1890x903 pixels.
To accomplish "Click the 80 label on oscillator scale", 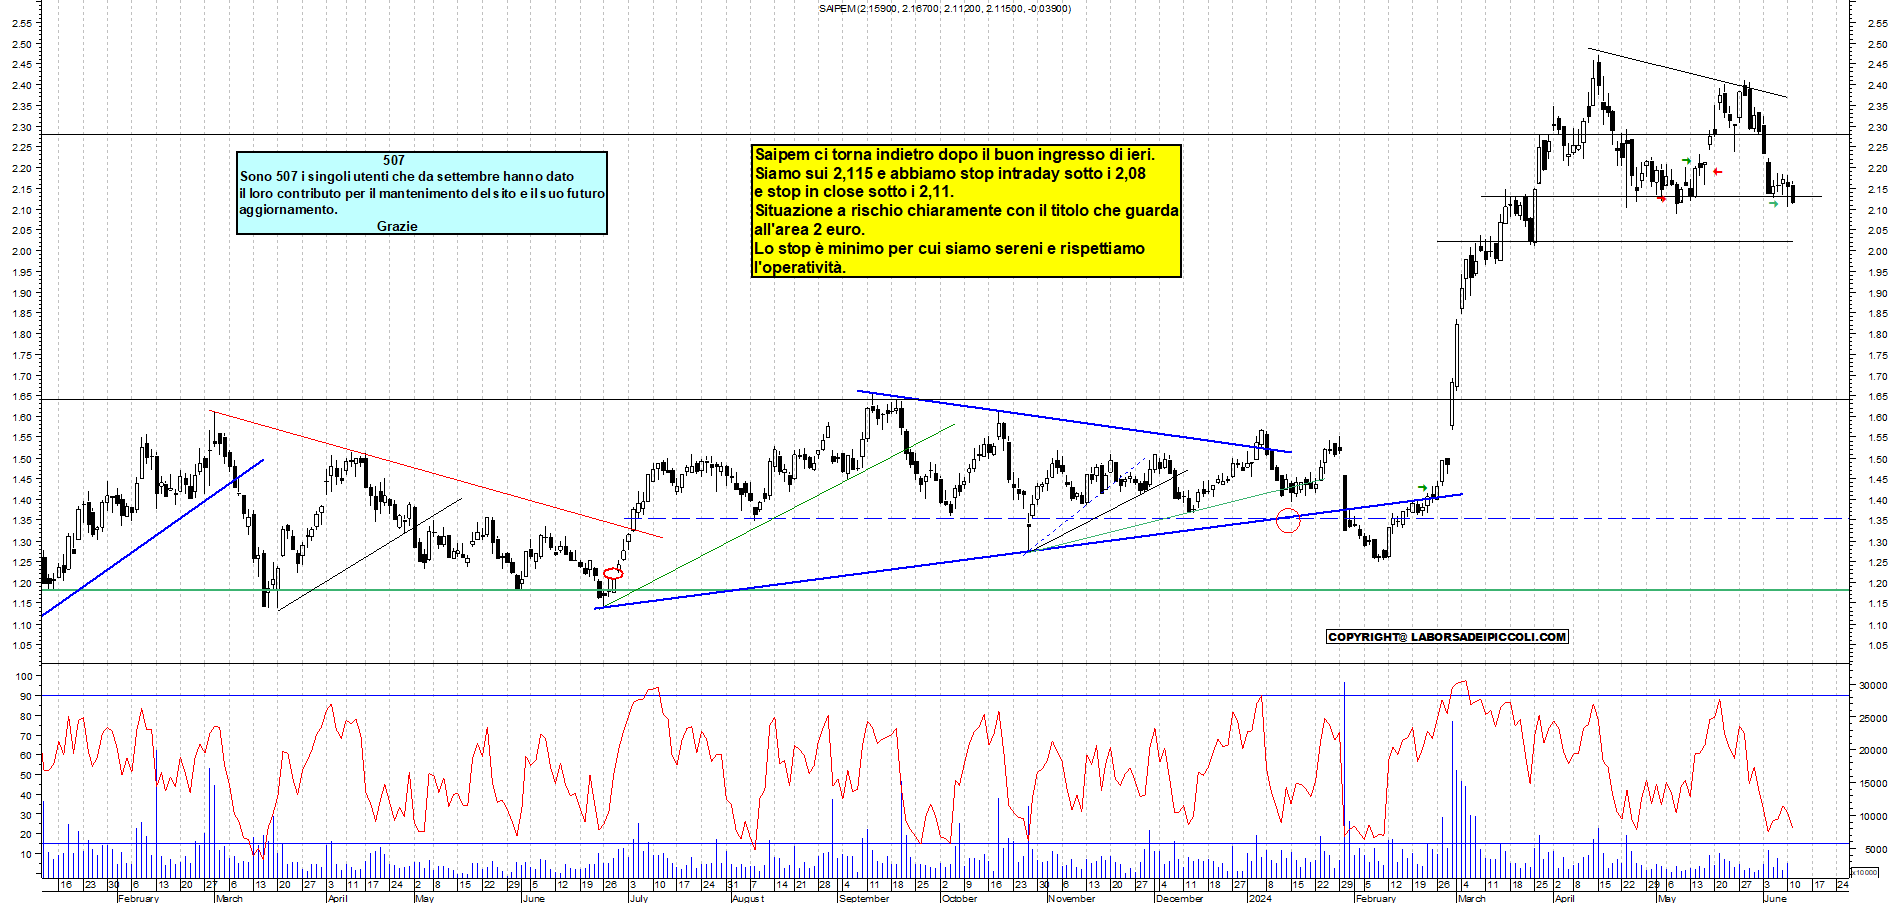I will click(26, 717).
